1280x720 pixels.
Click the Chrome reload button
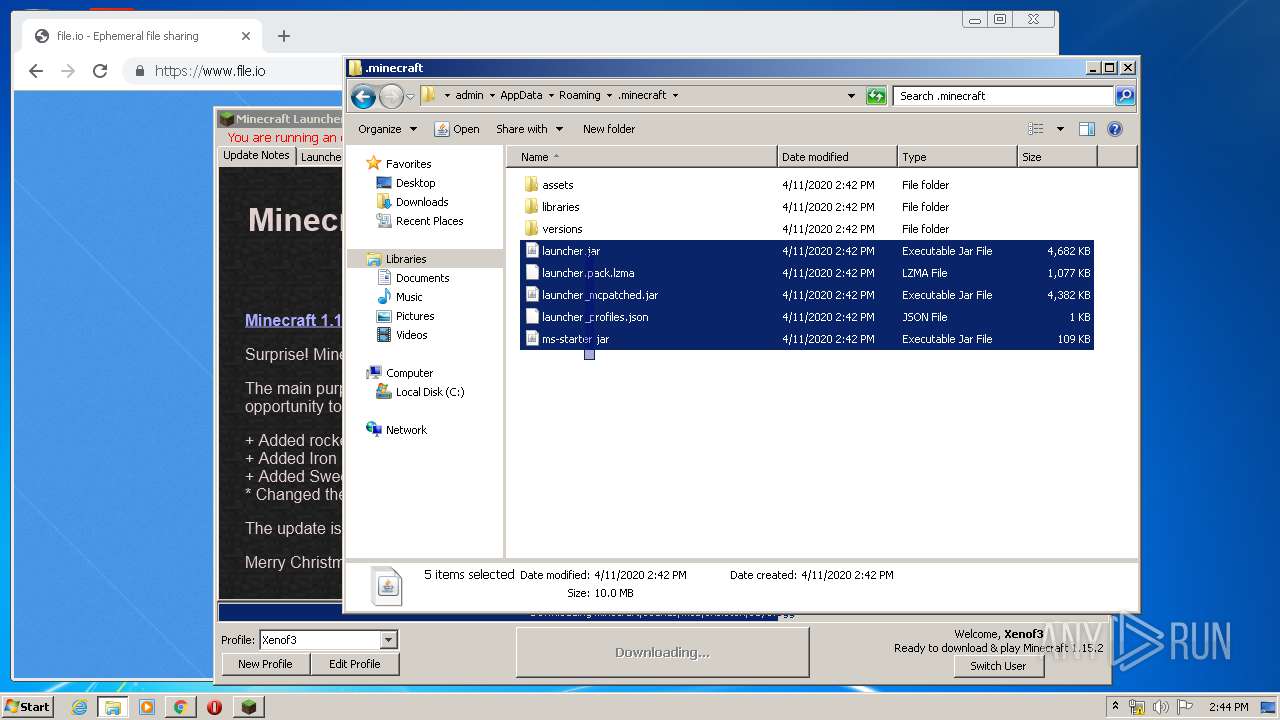100,71
